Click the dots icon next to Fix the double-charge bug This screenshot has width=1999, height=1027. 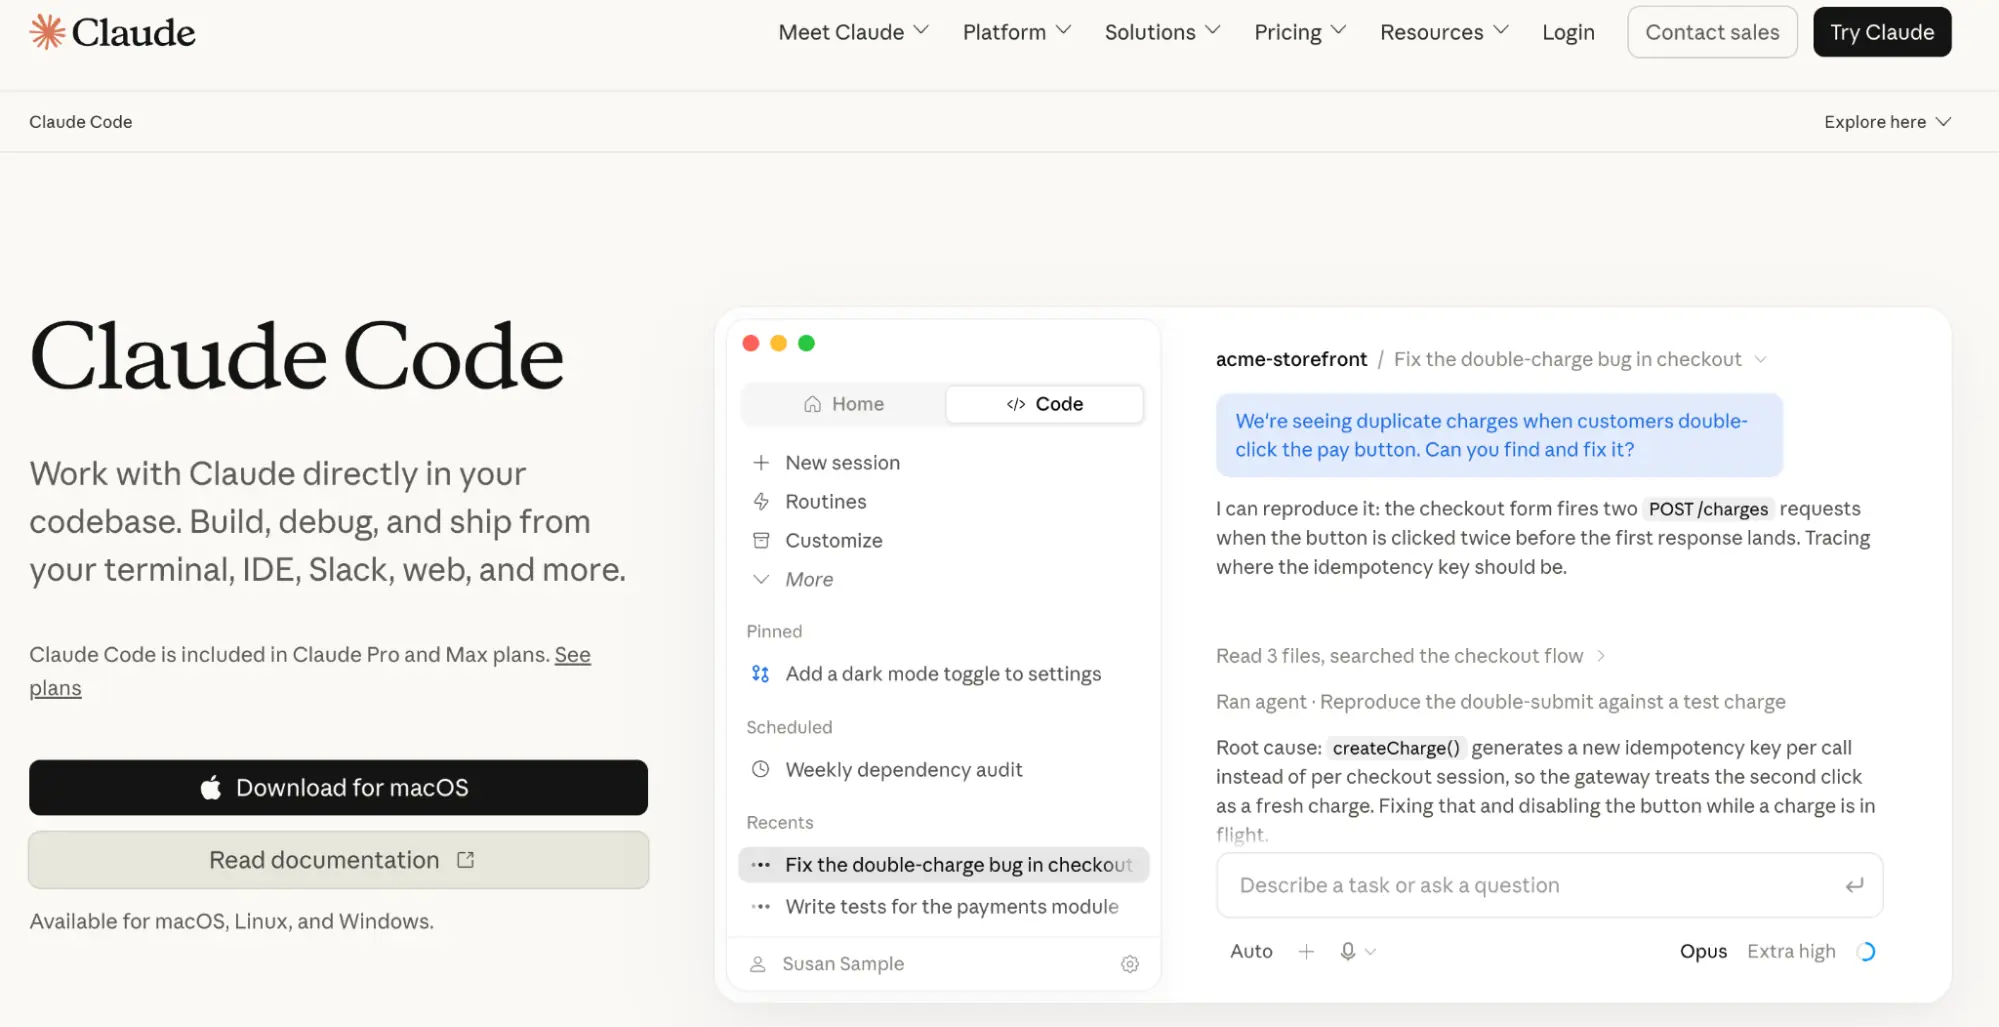[761, 865]
